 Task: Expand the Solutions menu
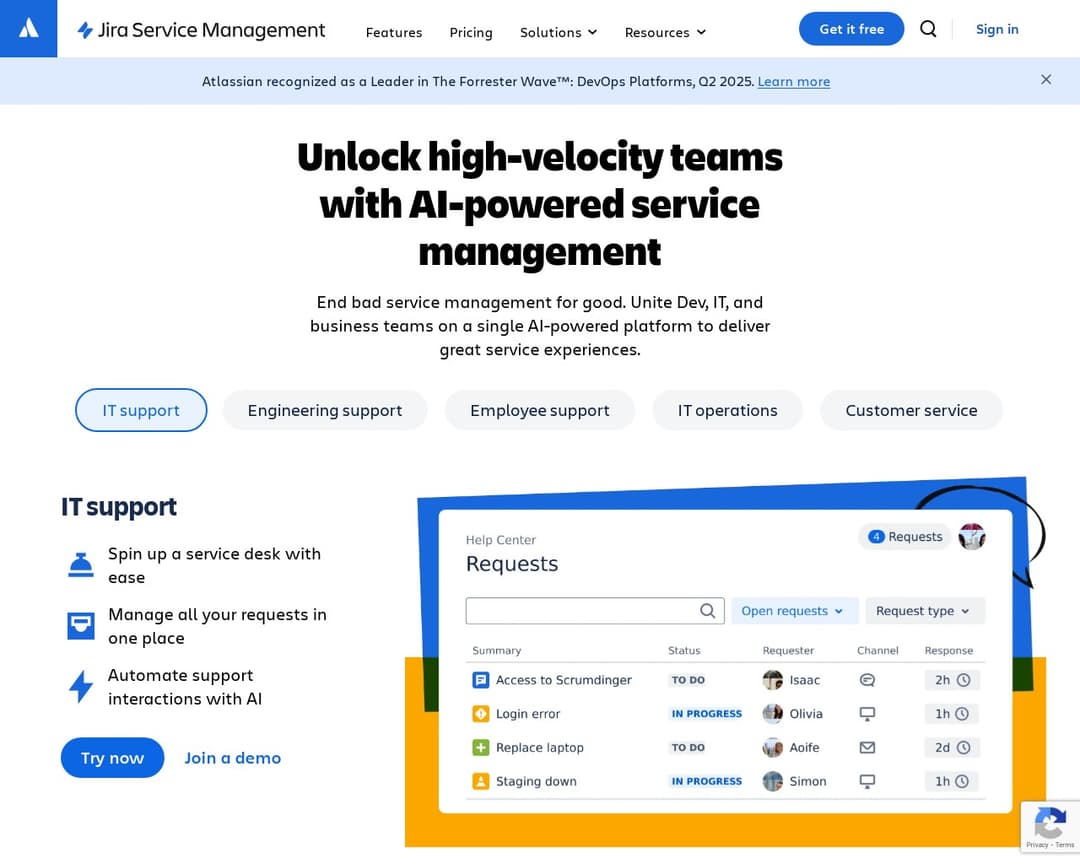point(558,32)
